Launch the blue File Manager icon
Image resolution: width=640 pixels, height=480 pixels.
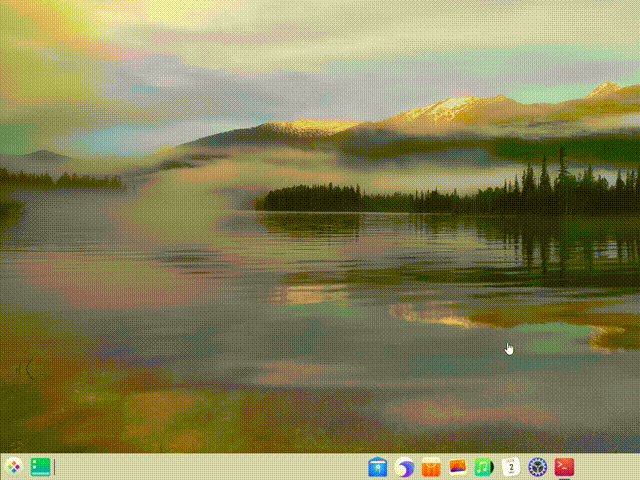pos(377,467)
